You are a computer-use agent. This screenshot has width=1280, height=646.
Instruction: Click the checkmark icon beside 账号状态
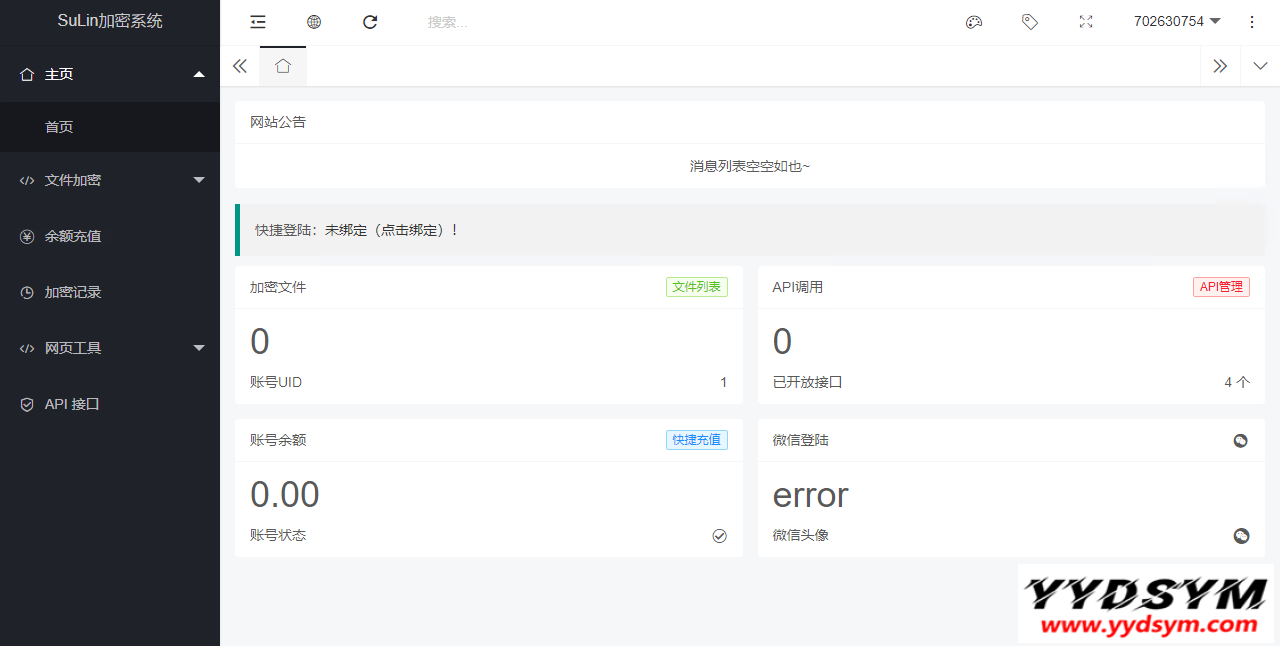coord(719,536)
